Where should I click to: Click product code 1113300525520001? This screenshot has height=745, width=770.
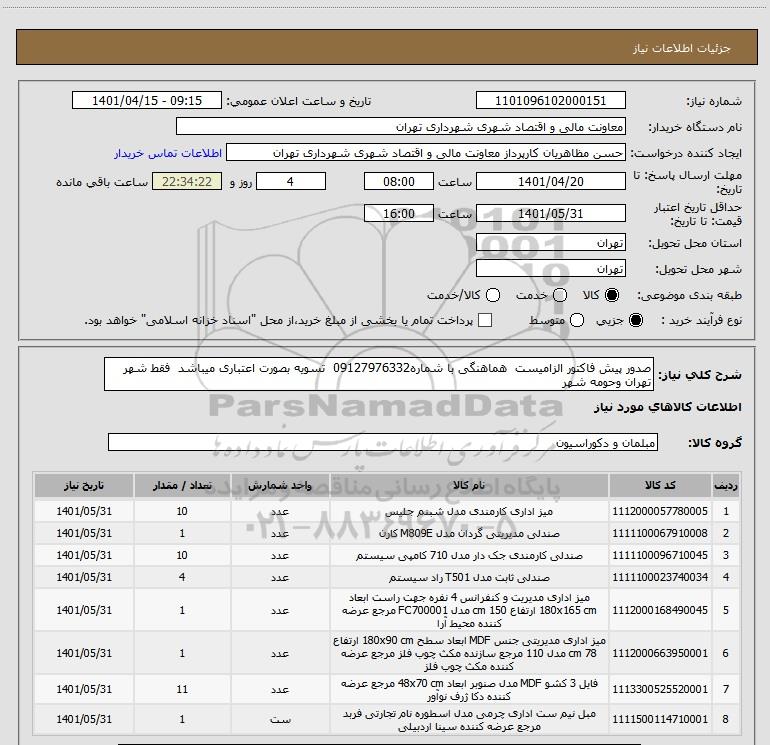point(660,689)
